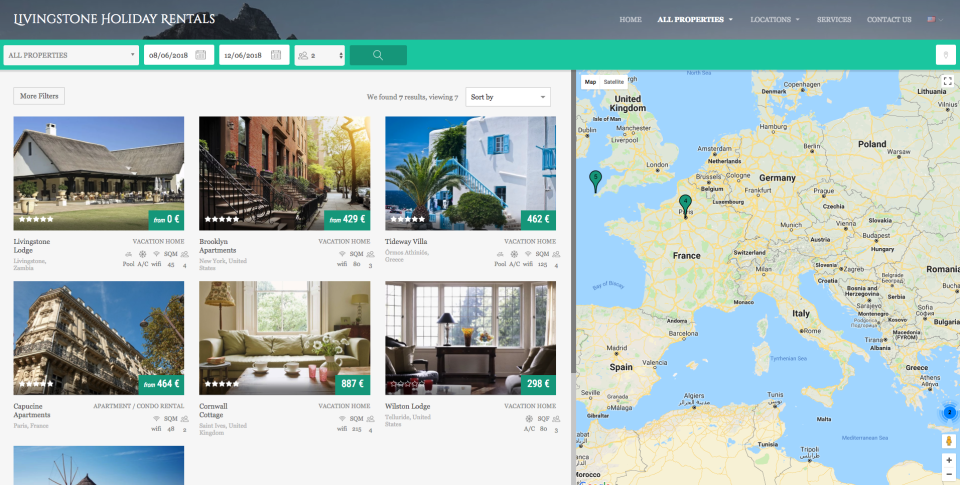Open Cornwall Cottage title link
Image resolution: width=960 pixels, height=485 pixels.
point(213,410)
